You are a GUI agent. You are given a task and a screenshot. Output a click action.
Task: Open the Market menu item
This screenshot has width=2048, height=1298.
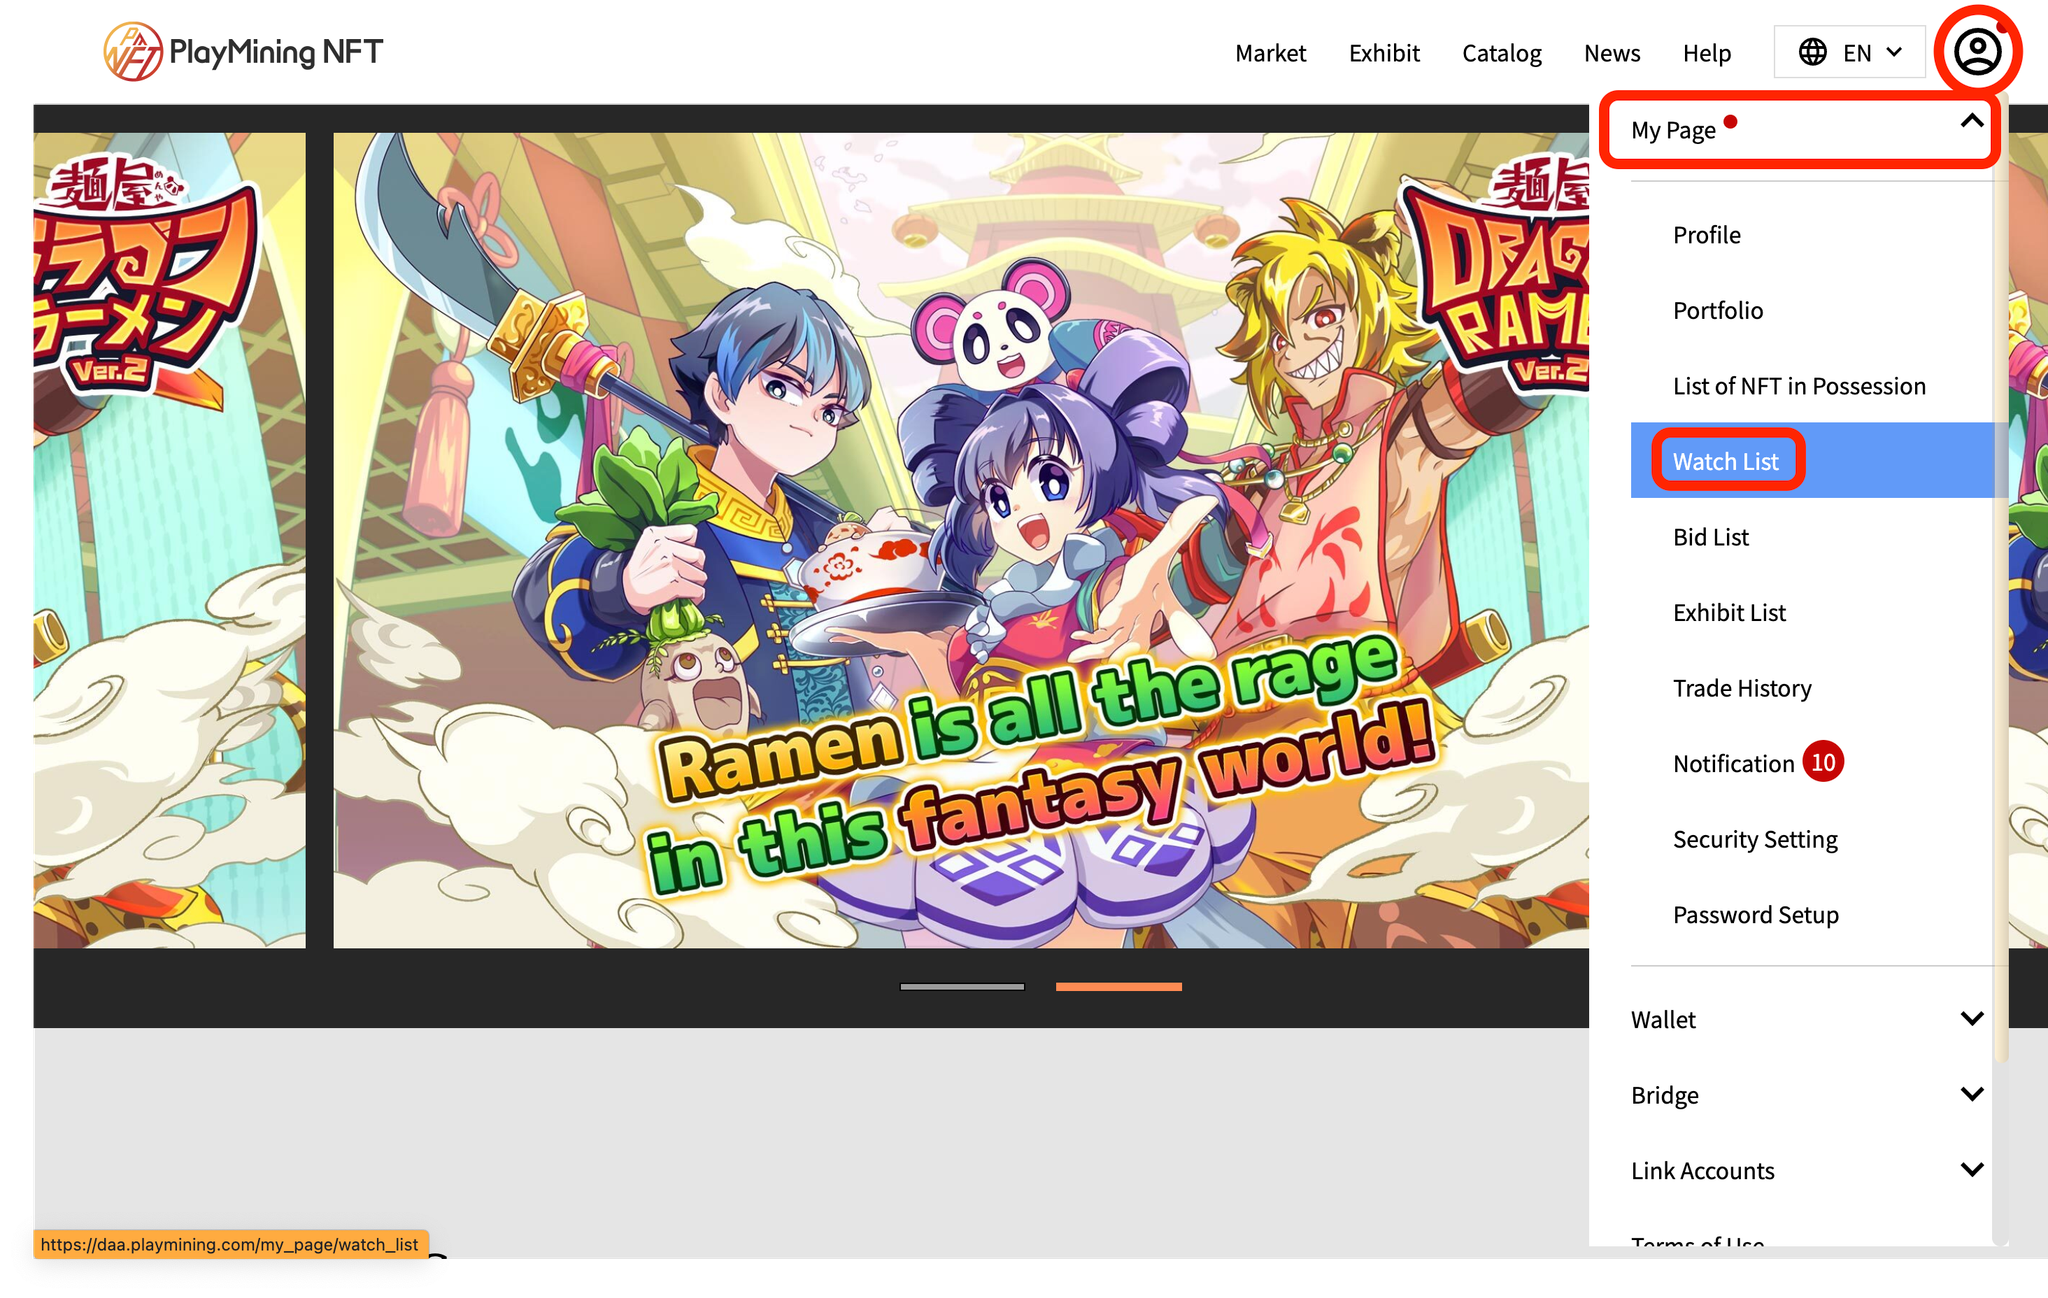tap(1270, 53)
